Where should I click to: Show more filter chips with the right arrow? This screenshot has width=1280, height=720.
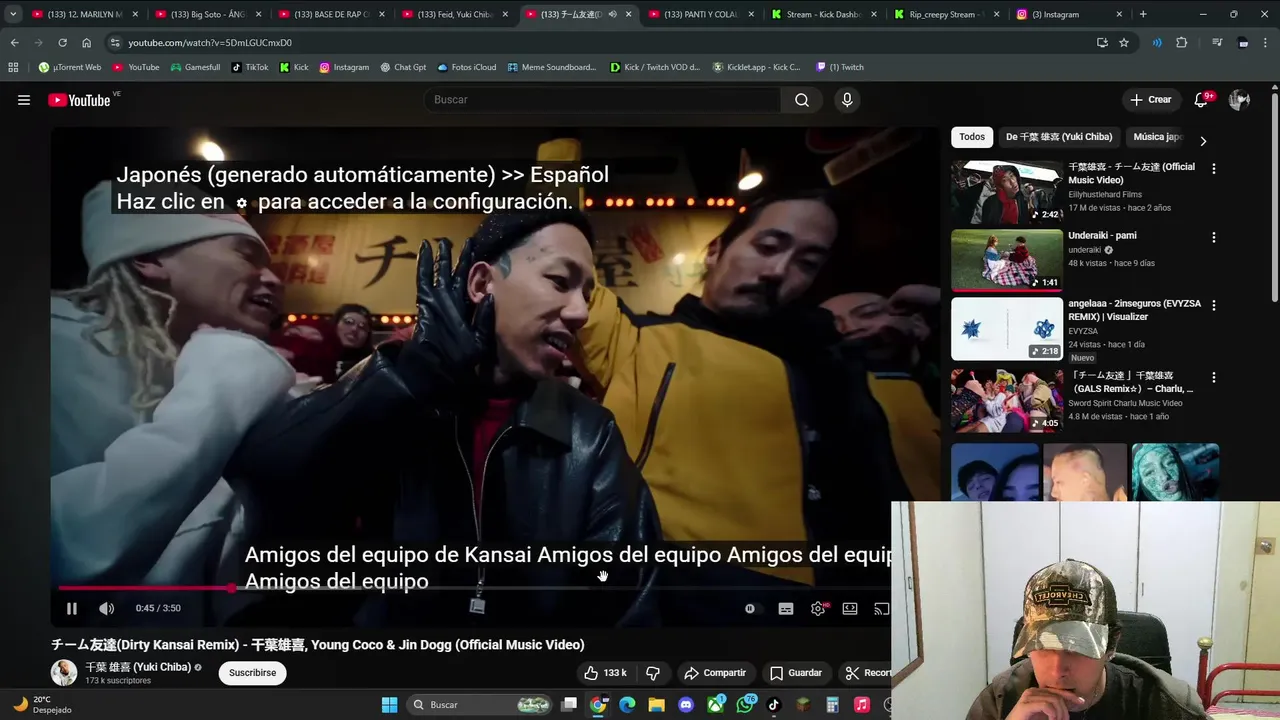coord(1203,141)
